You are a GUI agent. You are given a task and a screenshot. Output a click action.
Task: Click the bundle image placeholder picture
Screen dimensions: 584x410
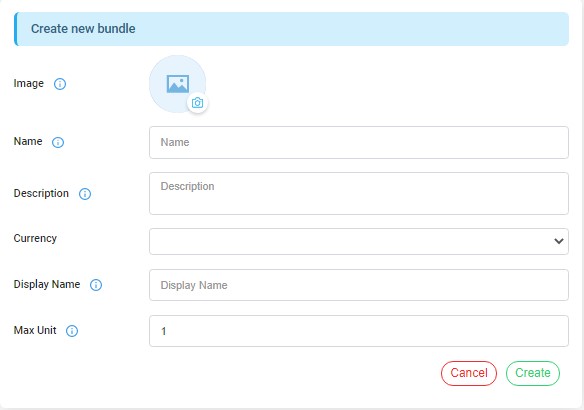coord(178,84)
